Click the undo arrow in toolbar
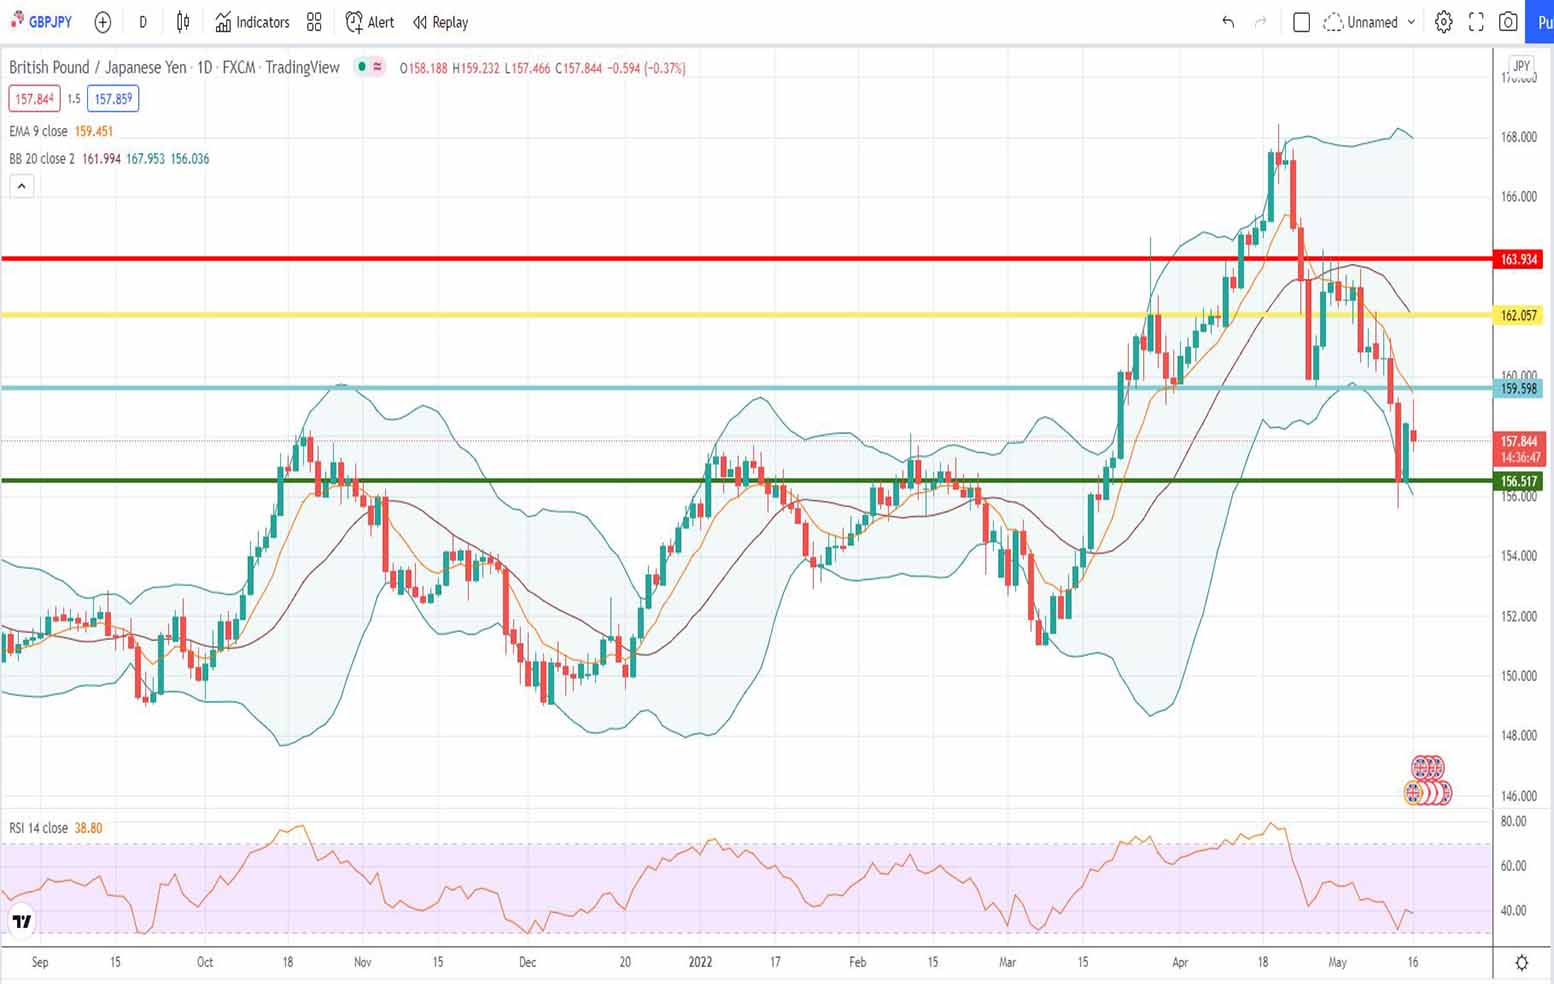Viewport: 1554px width, 984px height. (x=1228, y=22)
